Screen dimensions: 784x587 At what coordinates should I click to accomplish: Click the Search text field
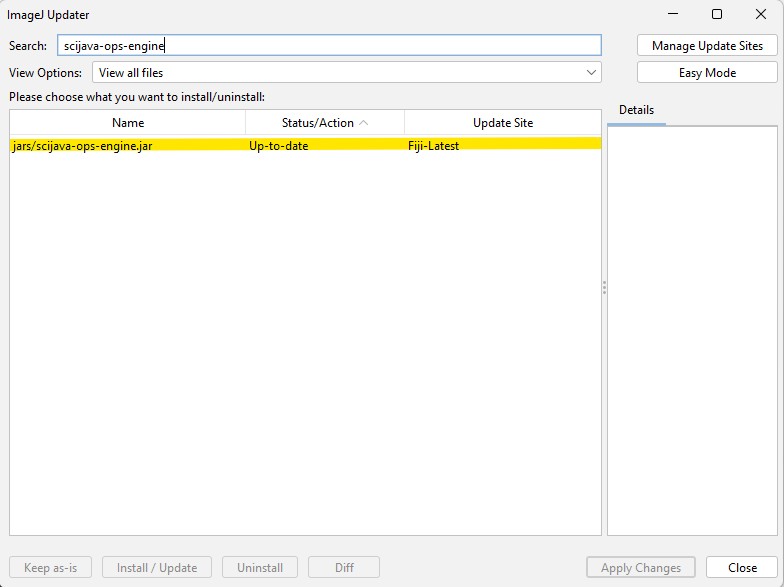tap(329, 45)
